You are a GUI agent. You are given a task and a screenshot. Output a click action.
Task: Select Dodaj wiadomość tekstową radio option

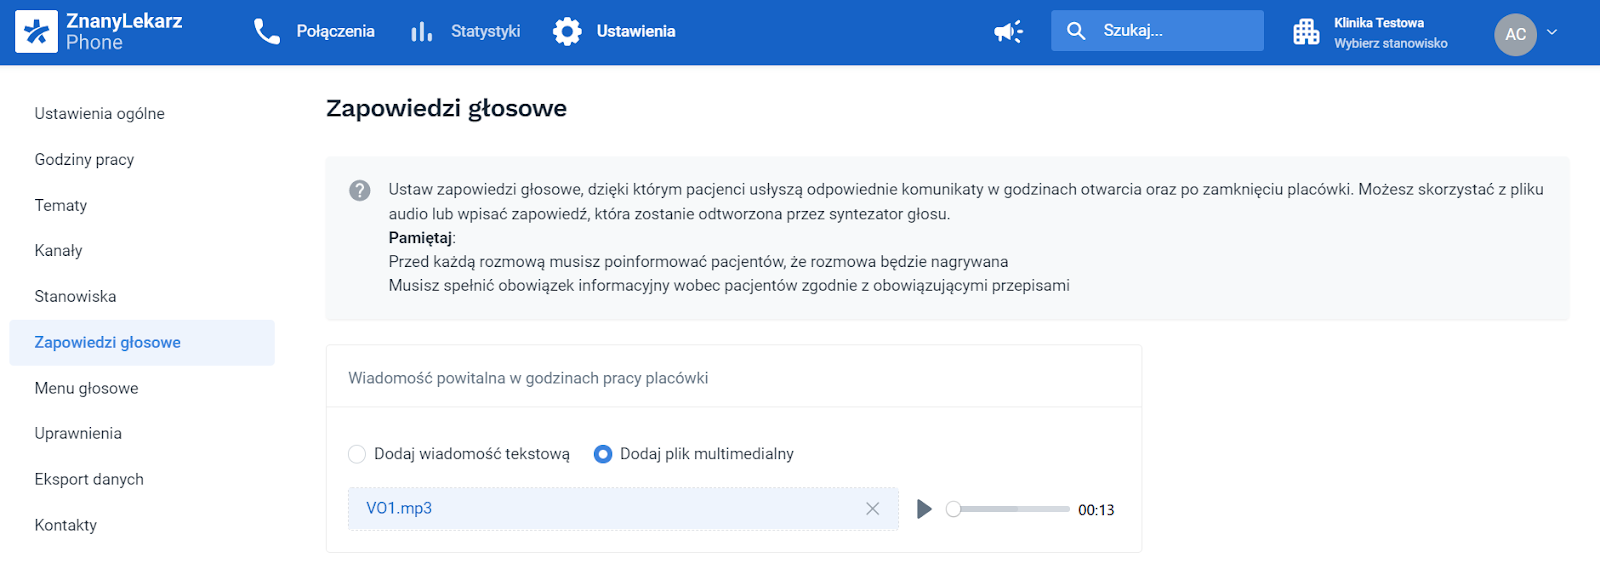click(357, 454)
